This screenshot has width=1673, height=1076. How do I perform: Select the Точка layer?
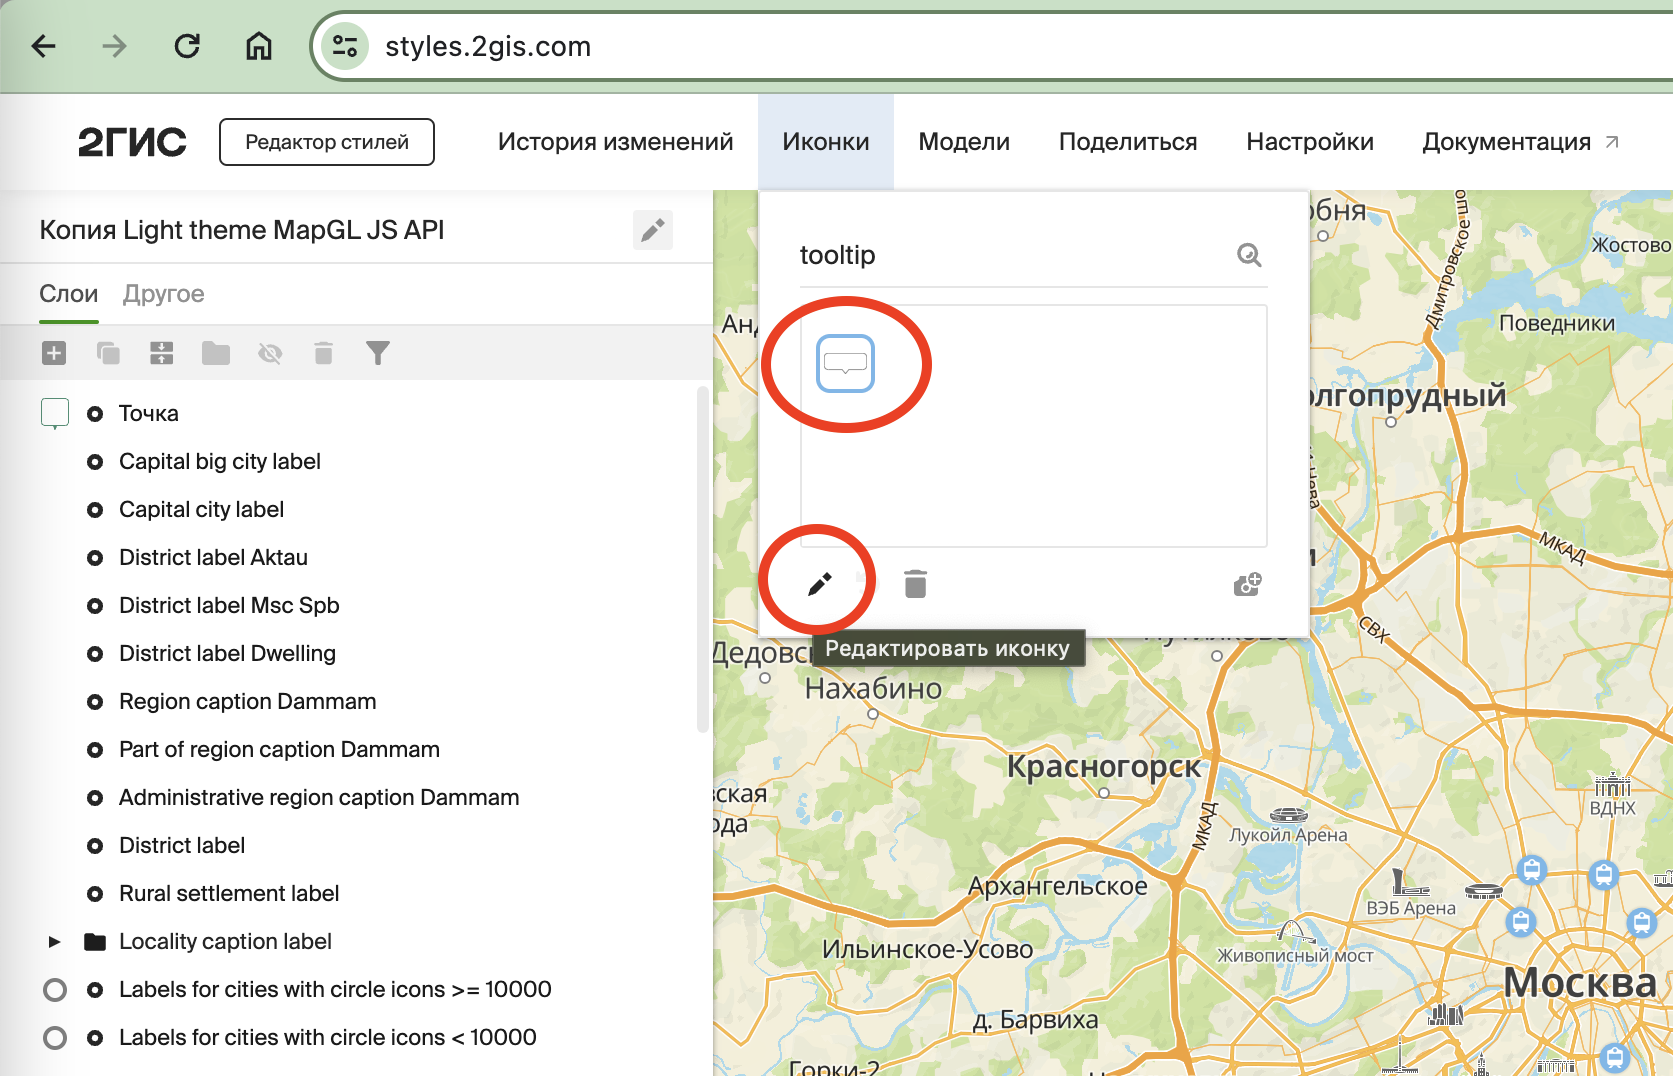[x=148, y=414]
